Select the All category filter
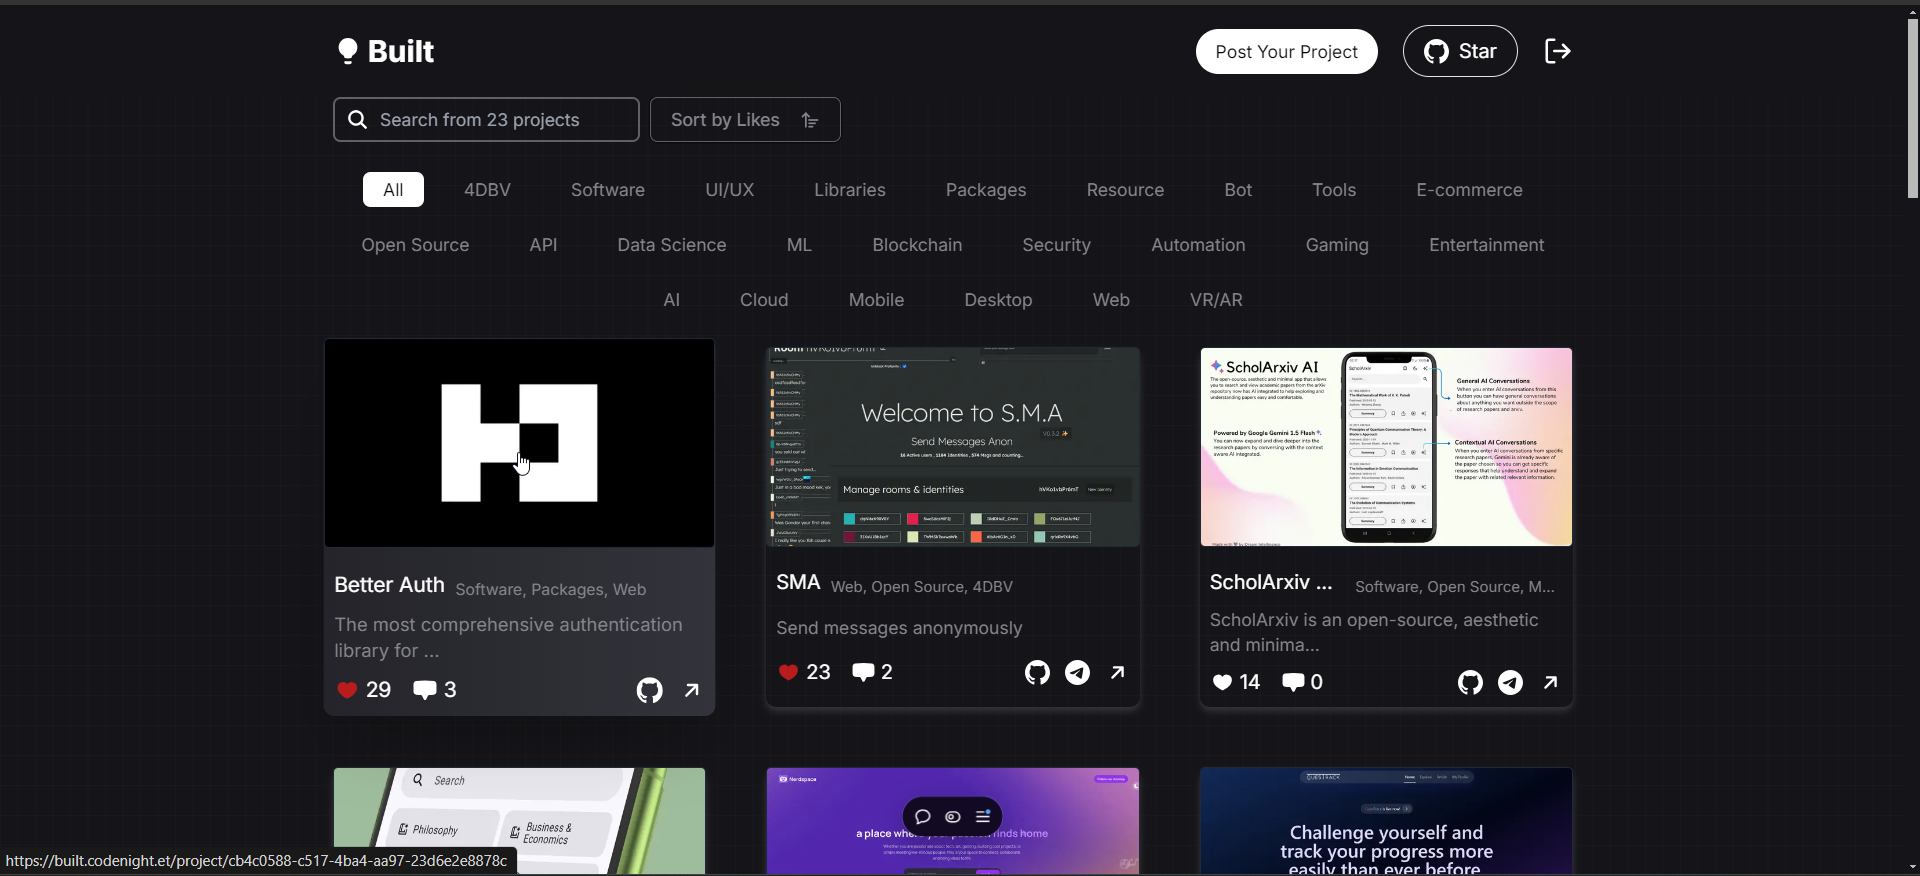Viewport: 1920px width, 876px height. 393,190
